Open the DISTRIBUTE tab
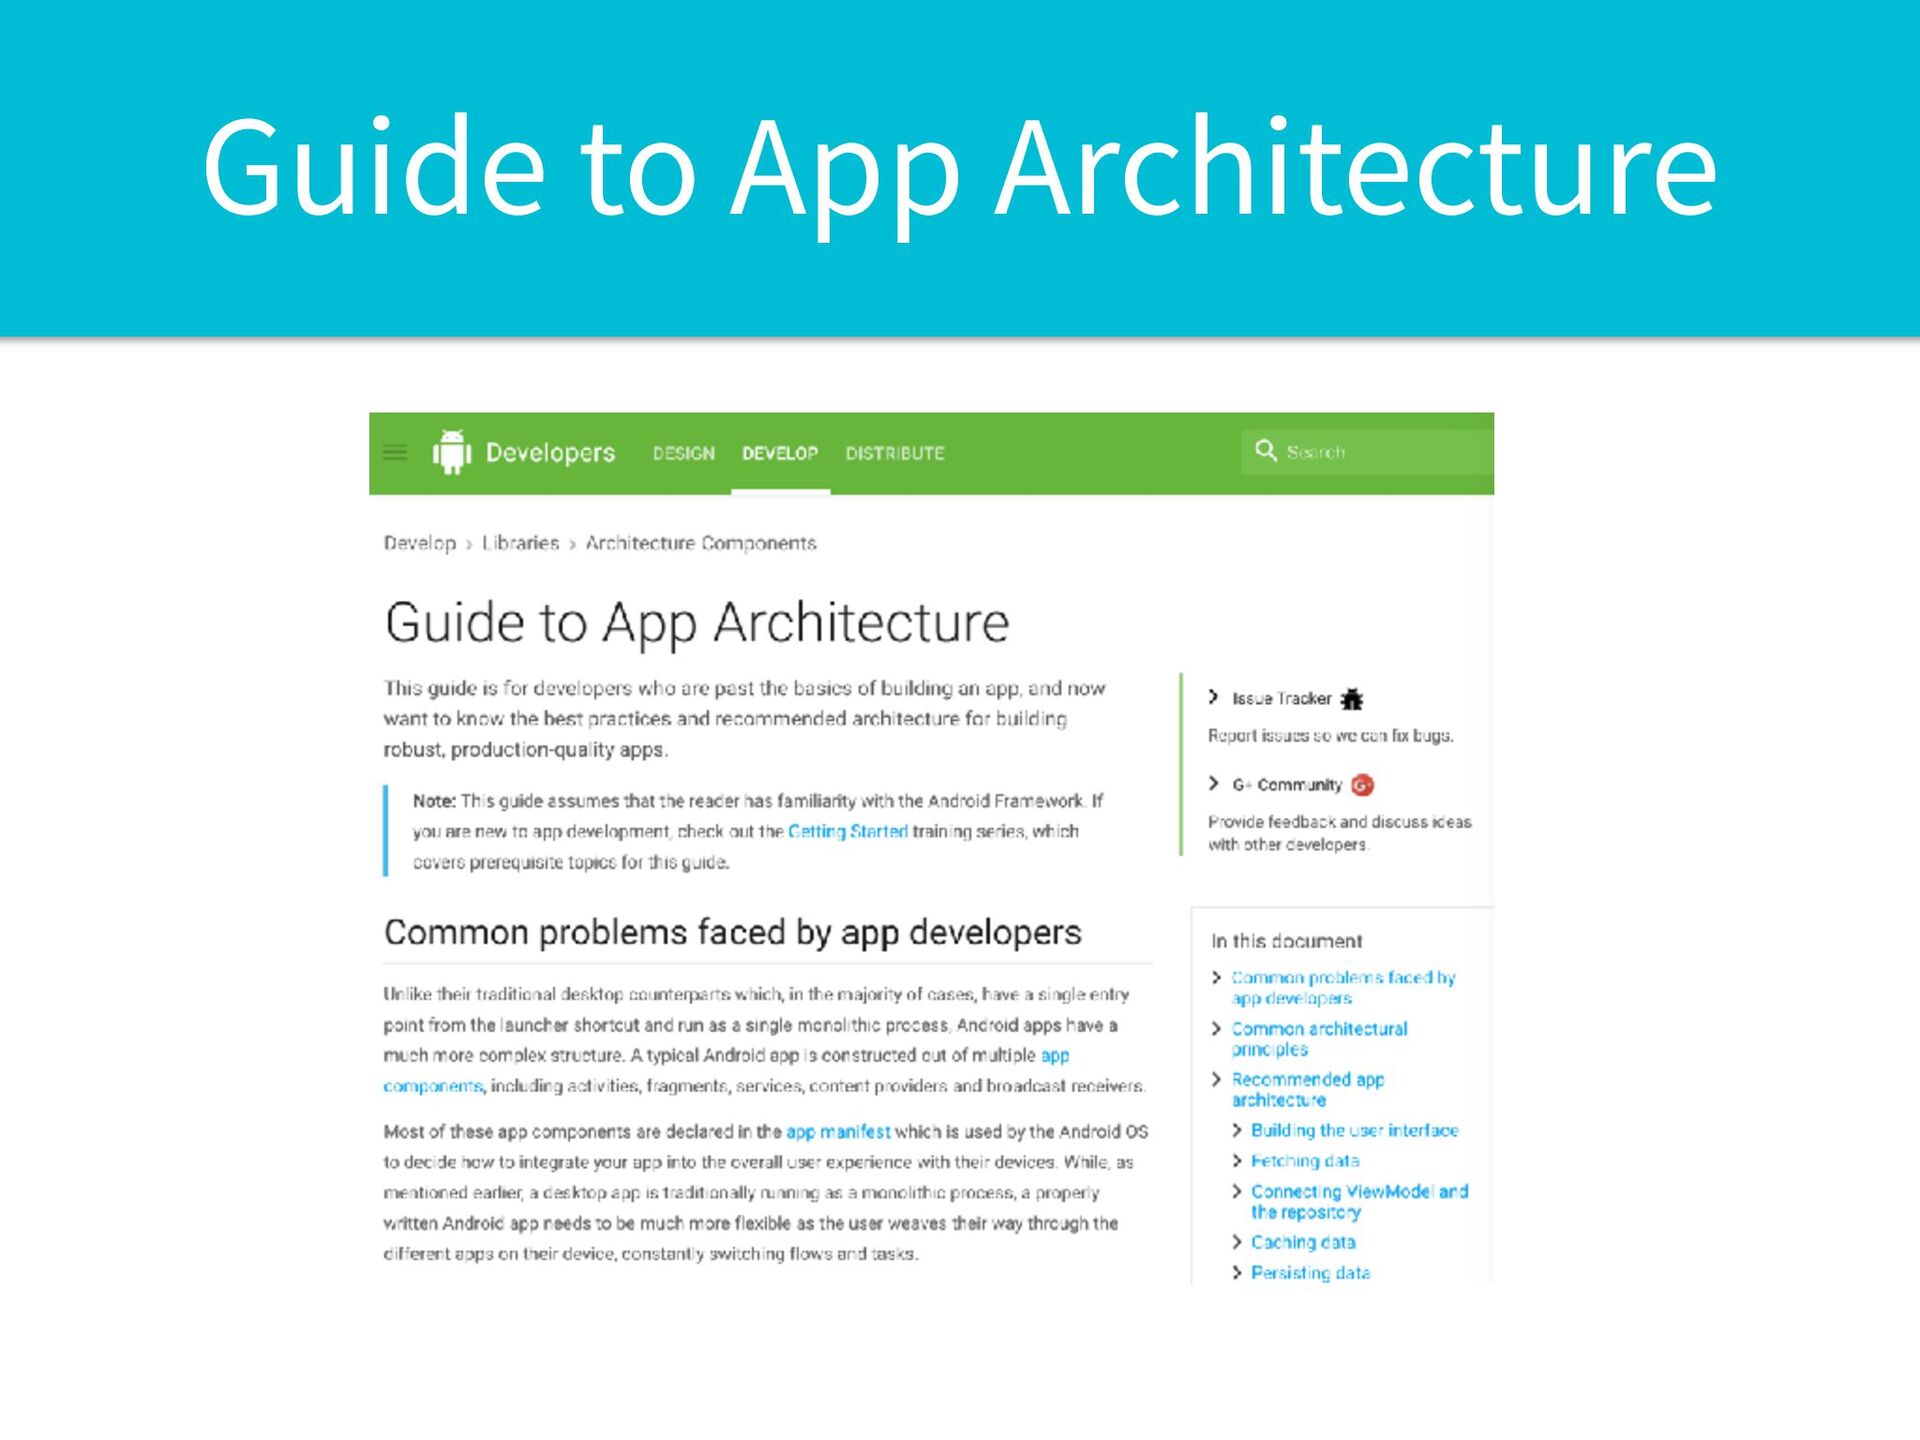1920x1440 pixels. [895, 453]
